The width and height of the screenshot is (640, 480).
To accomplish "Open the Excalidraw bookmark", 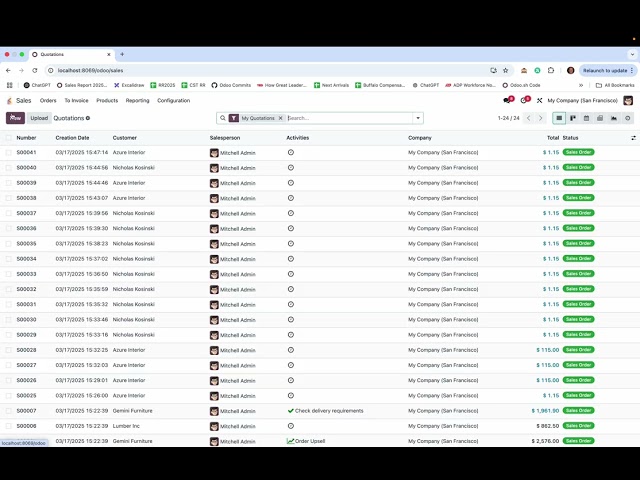I will (x=129, y=85).
